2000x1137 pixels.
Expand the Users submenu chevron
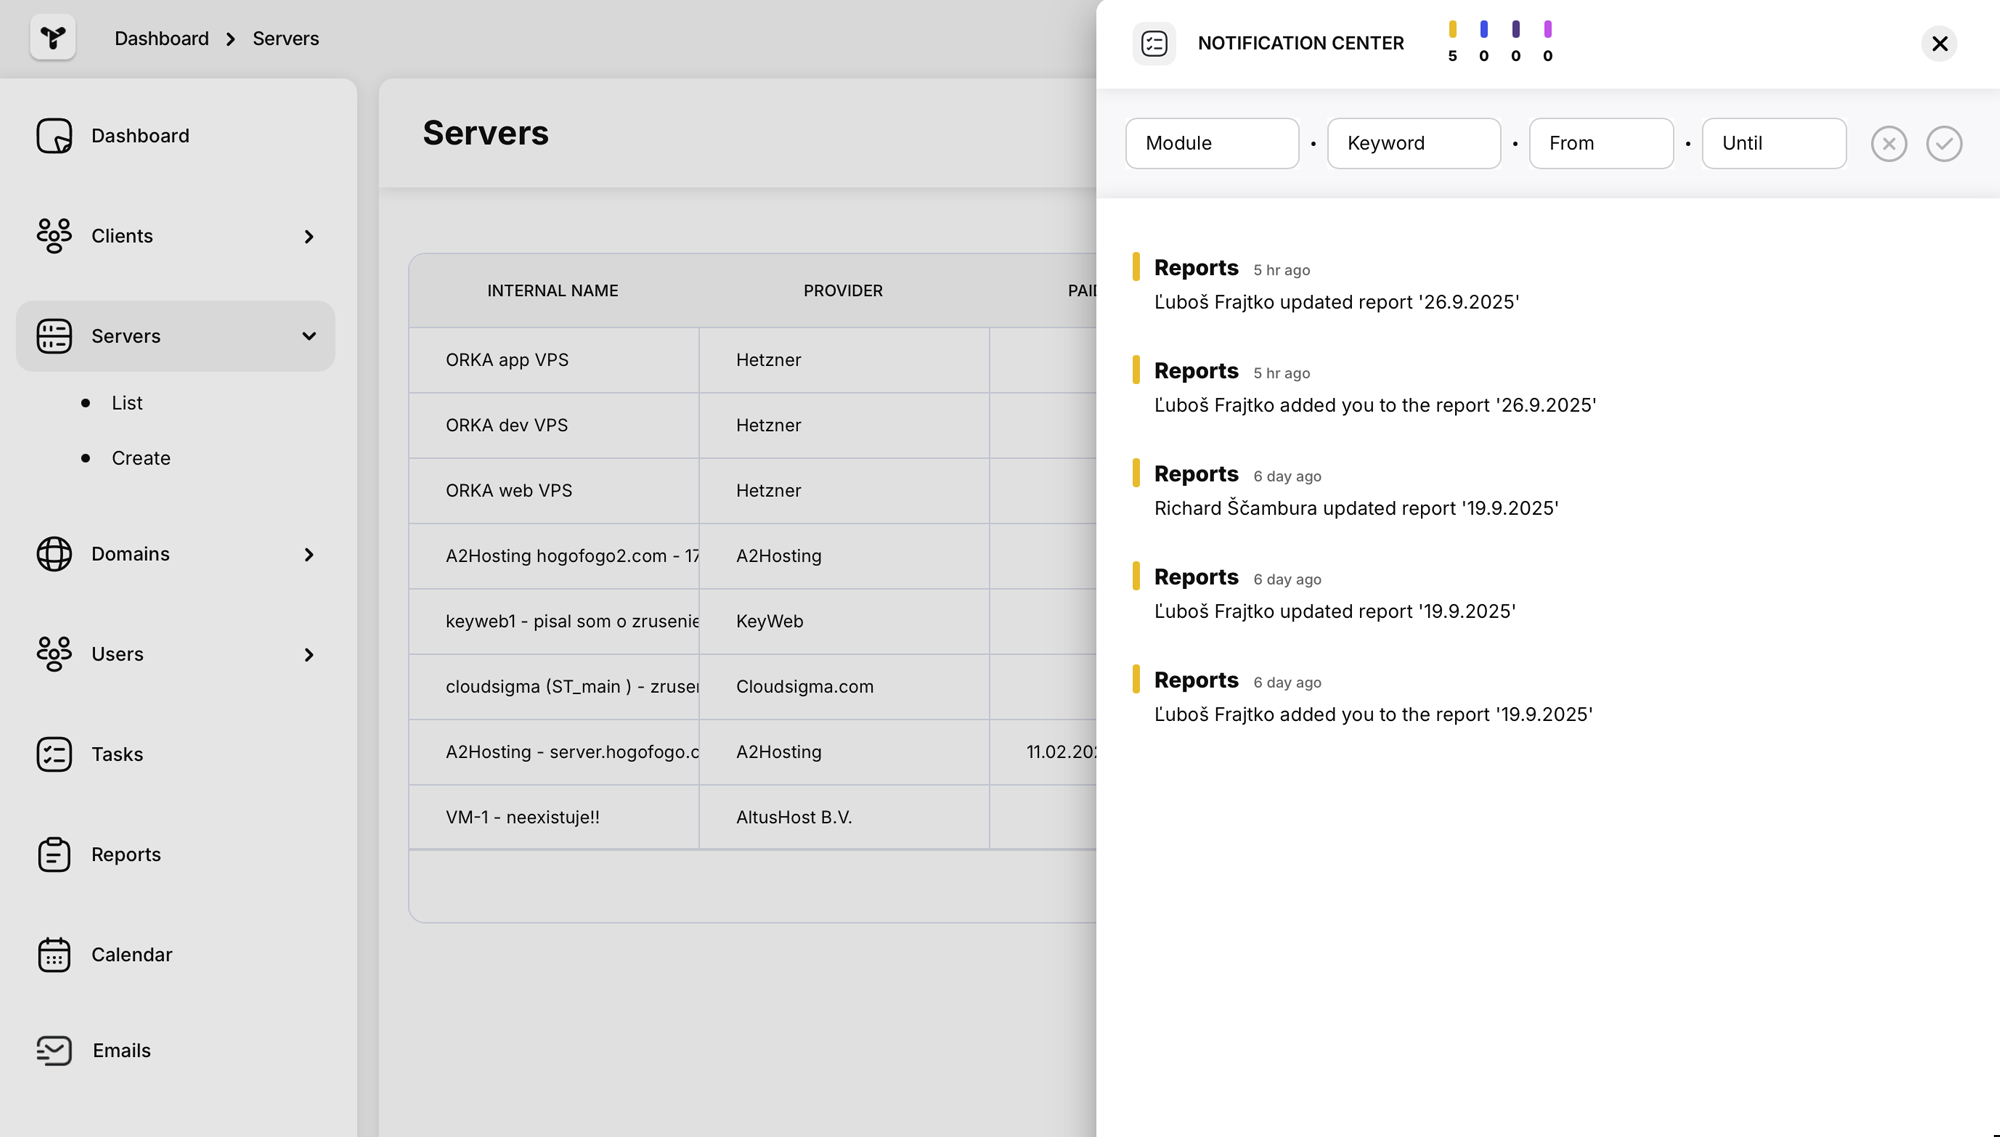pyautogui.click(x=309, y=655)
